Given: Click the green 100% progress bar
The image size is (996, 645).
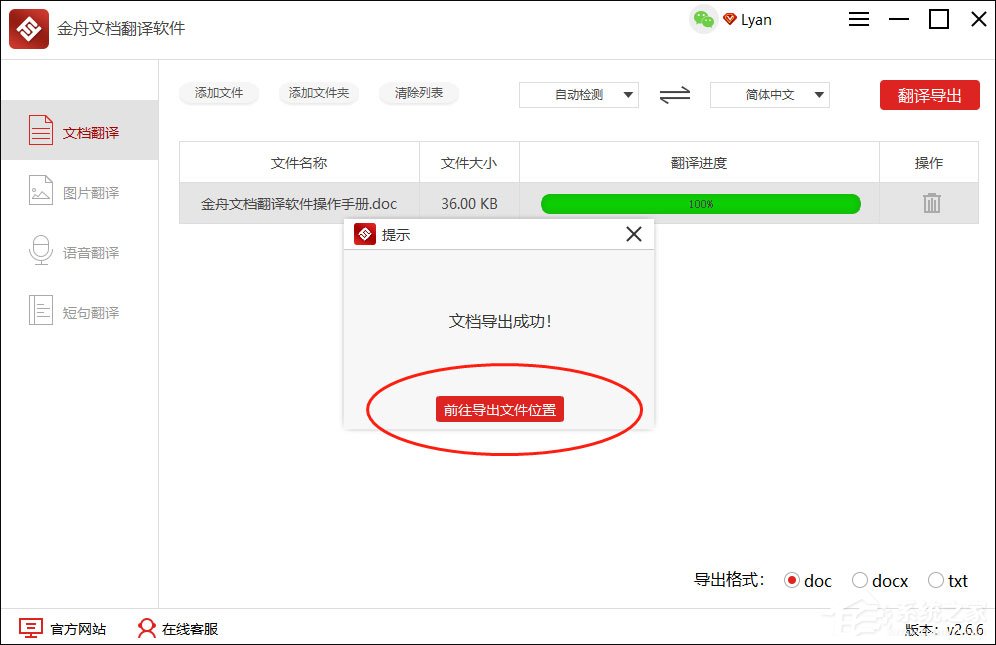Looking at the screenshot, I should pyautogui.click(x=701, y=203).
